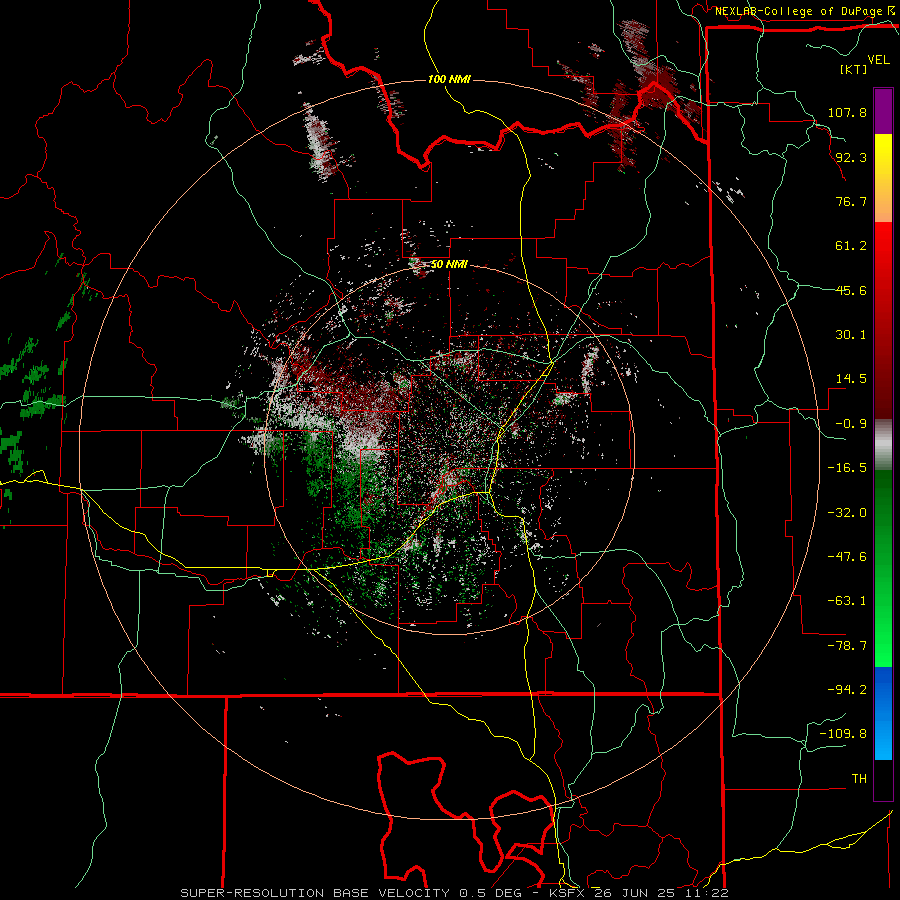Click the 30.1 value on velocity scale

click(851, 335)
